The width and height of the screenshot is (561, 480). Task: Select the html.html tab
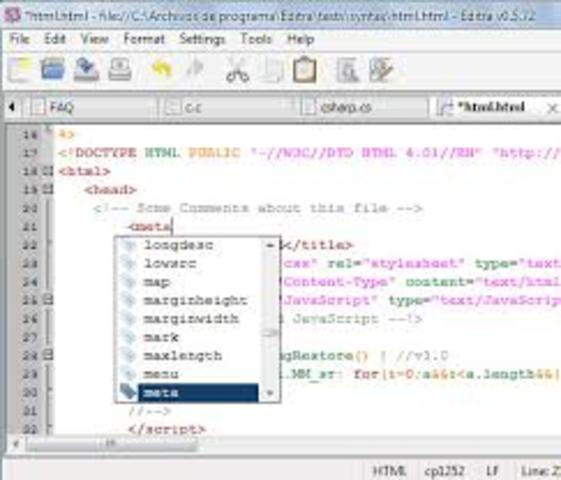point(490,107)
